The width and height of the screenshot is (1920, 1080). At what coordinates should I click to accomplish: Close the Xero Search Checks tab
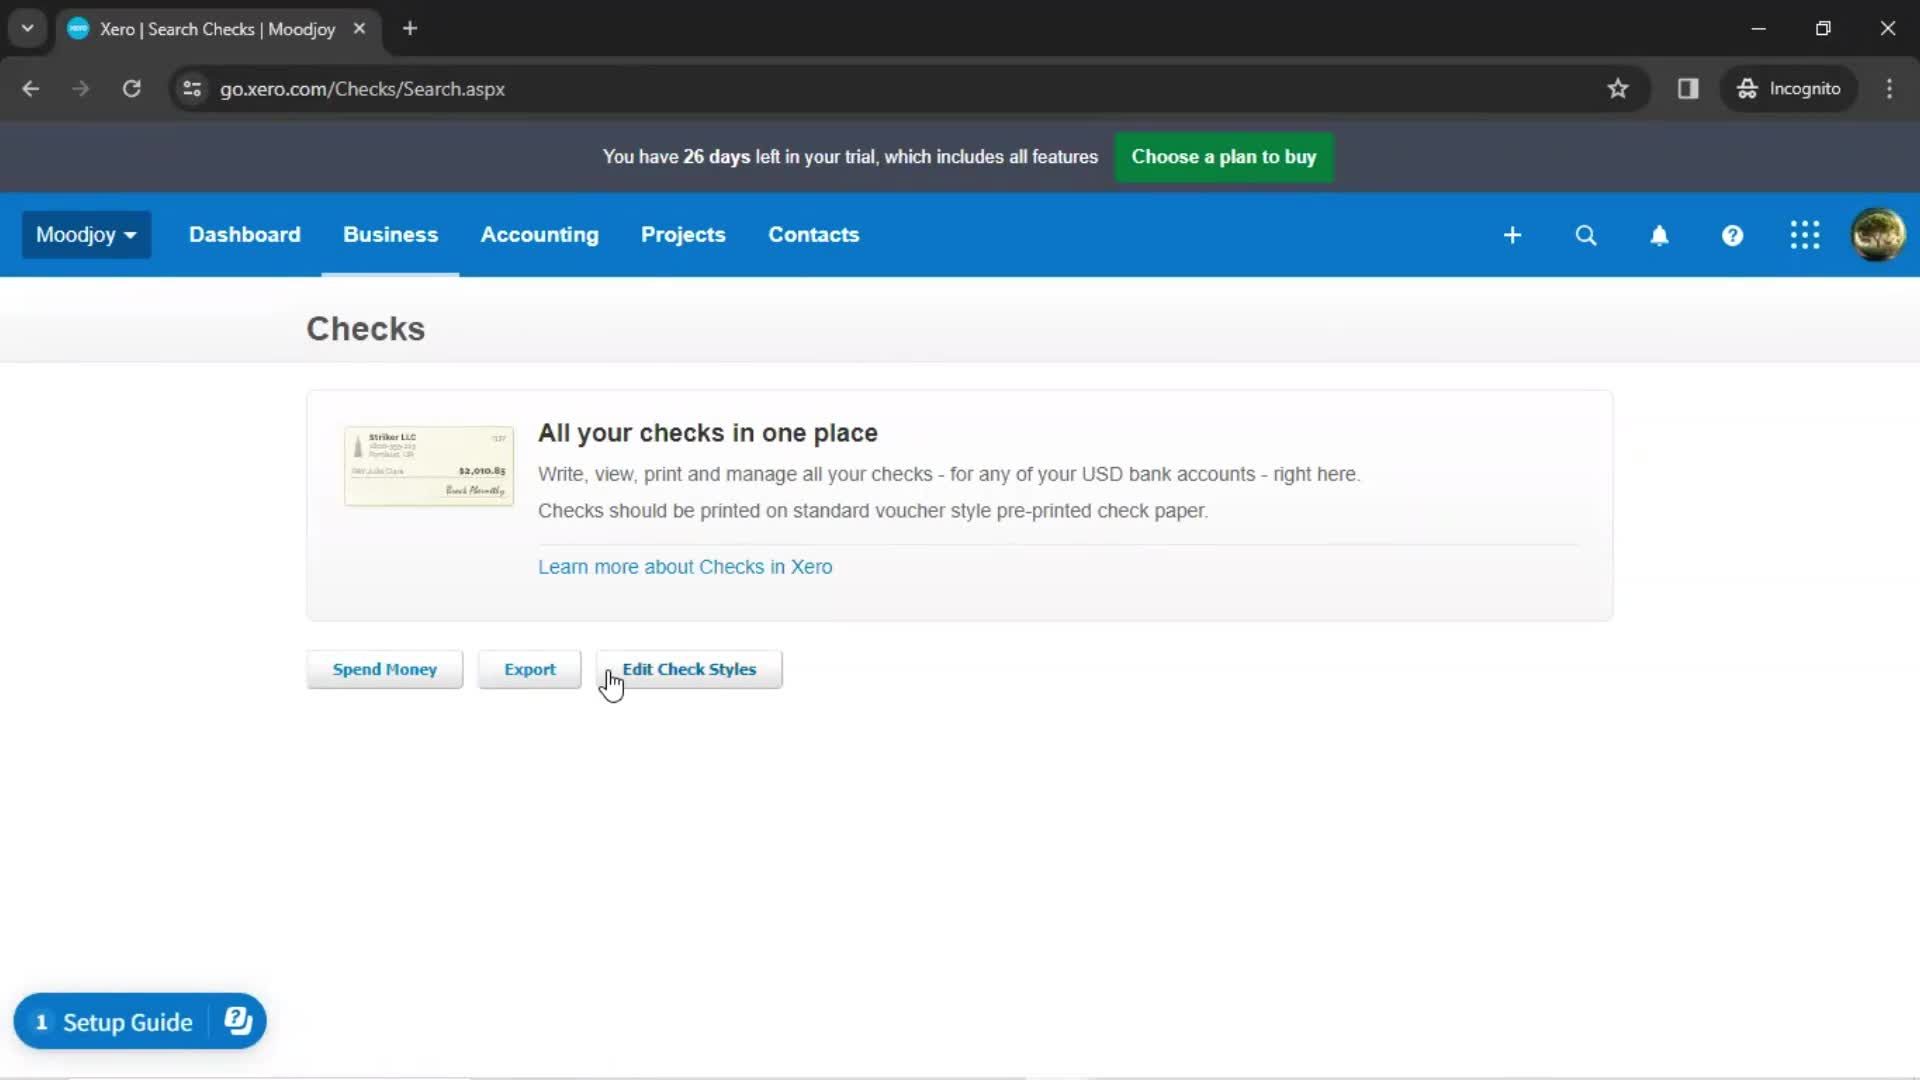359,29
